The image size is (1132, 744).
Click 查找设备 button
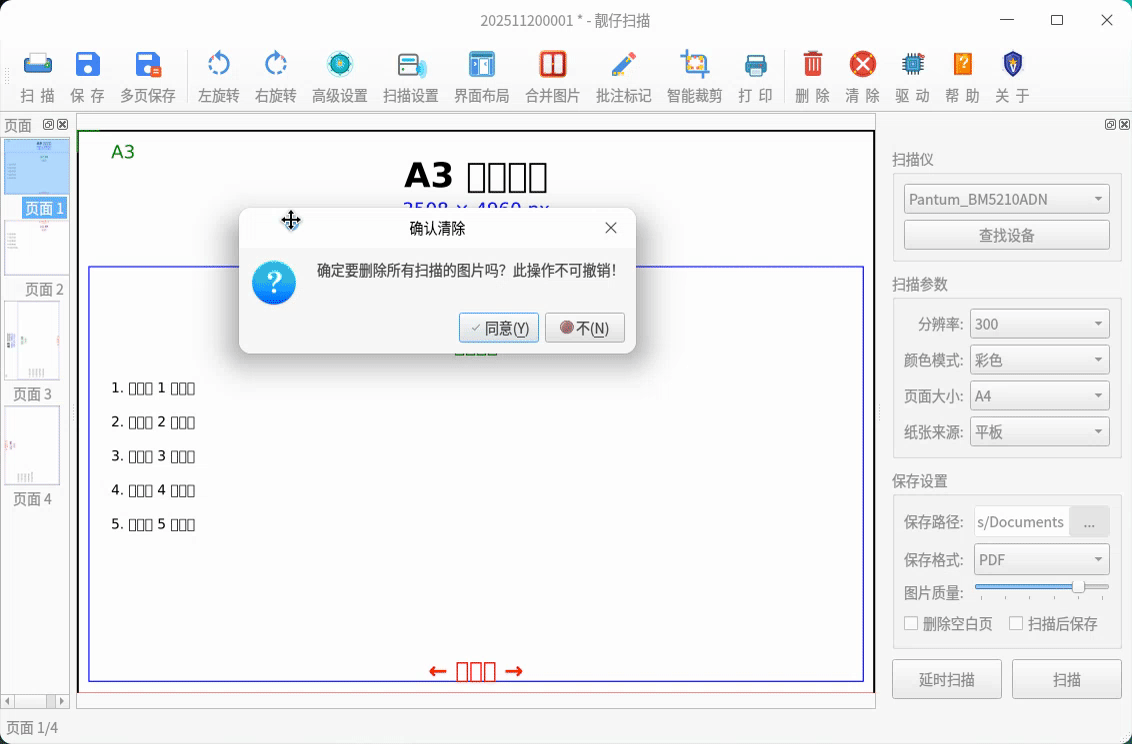point(1006,235)
